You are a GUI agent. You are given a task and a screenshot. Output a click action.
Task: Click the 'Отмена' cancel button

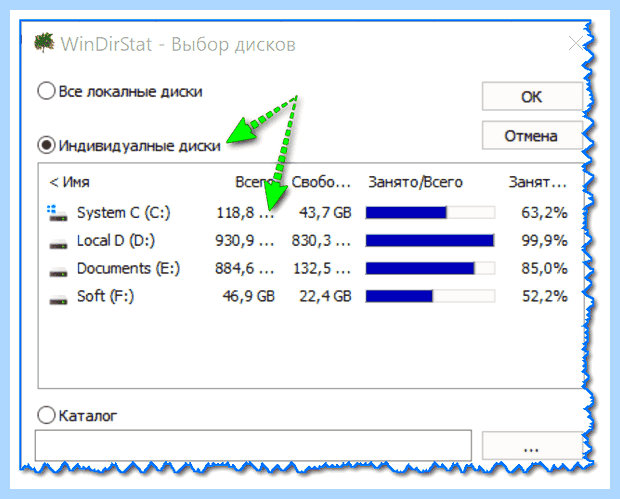531,136
